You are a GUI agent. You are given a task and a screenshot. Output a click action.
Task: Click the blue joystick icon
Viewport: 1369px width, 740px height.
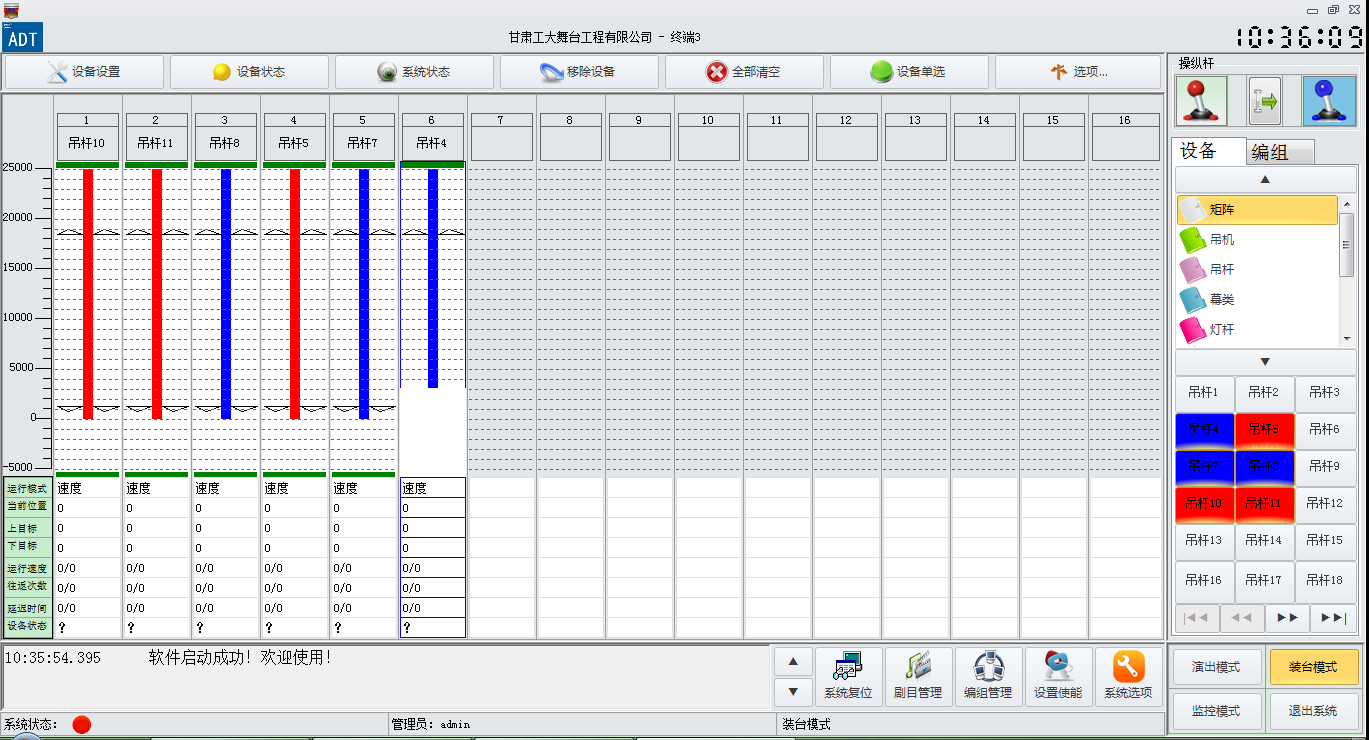point(1329,101)
